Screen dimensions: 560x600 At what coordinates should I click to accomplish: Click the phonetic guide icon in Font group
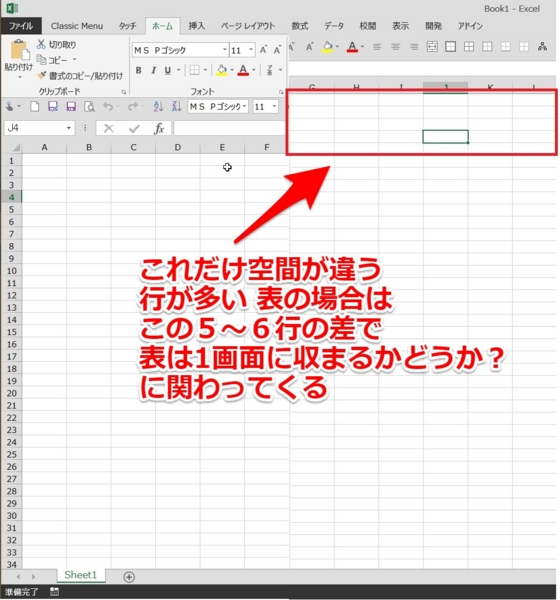coord(270,70)
